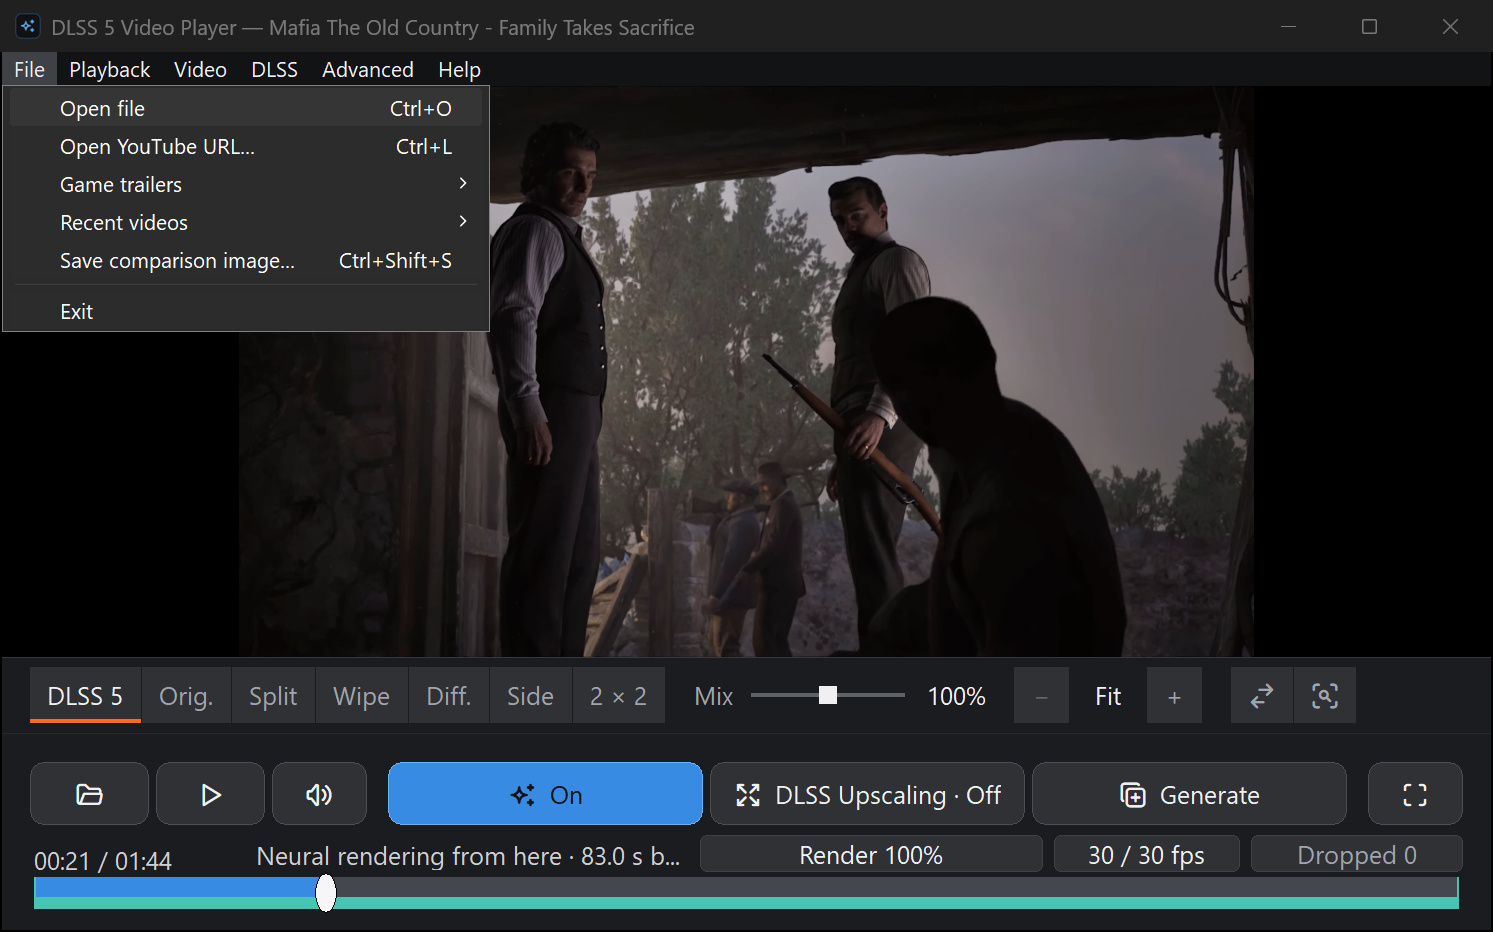This screenshot has height=932, width=1493.
Task: Enter fullscreen with the corner-brackets icon
Action: click(1415, 794)
